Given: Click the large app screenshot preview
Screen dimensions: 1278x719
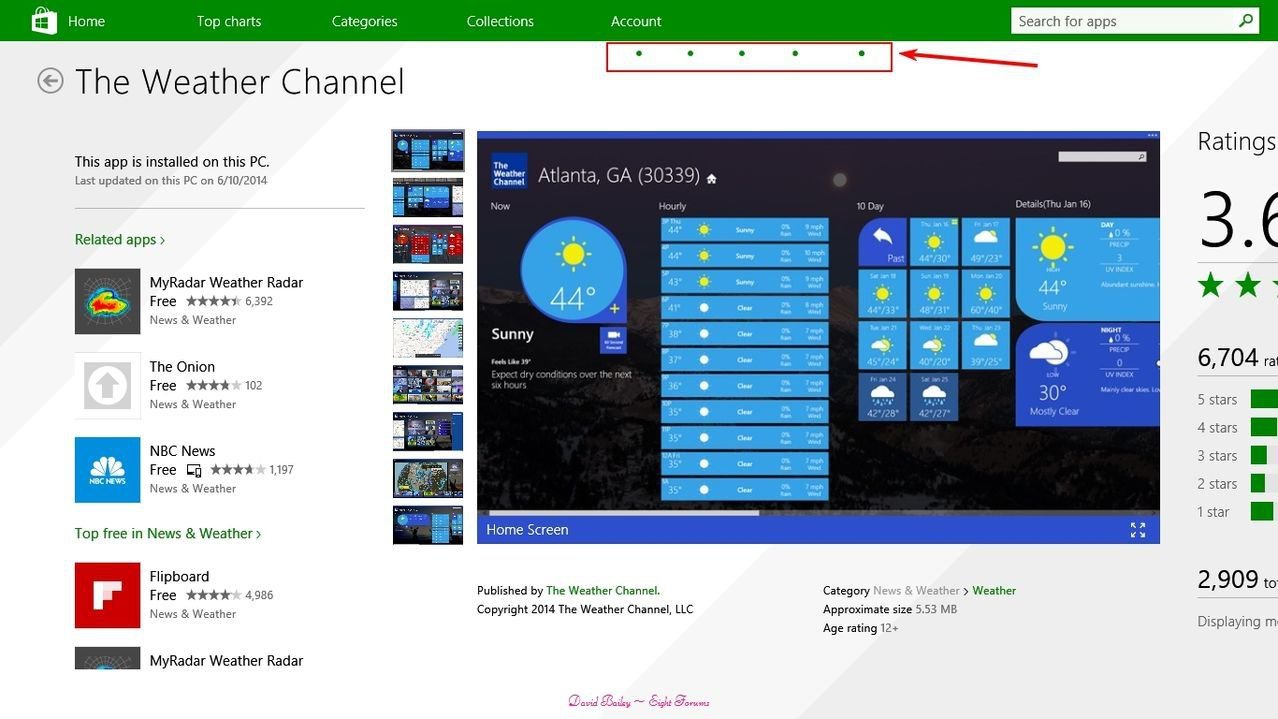Looking at the screenshot, I should tap(818, 337).
